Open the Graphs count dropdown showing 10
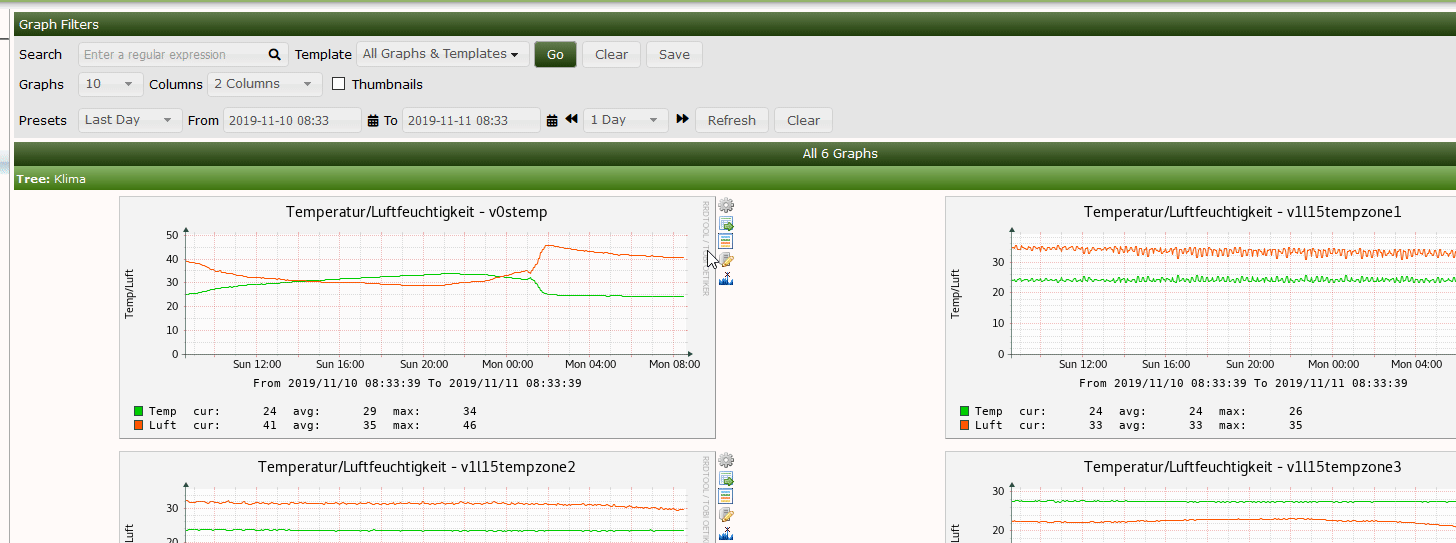Image resolution: width=1456 pixels, height=543 pixels. pyautogui.click(x=111, y=84)
